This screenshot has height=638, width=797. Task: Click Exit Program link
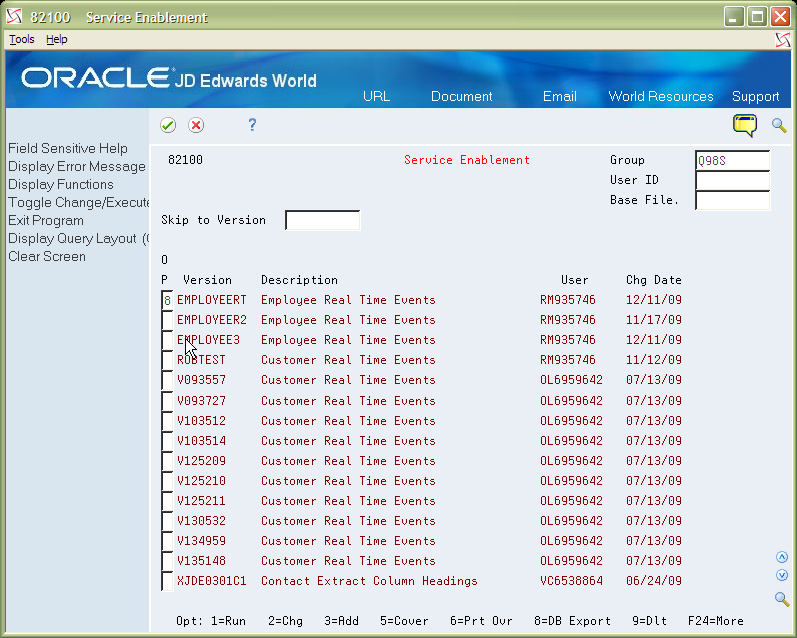pos(46,221)
